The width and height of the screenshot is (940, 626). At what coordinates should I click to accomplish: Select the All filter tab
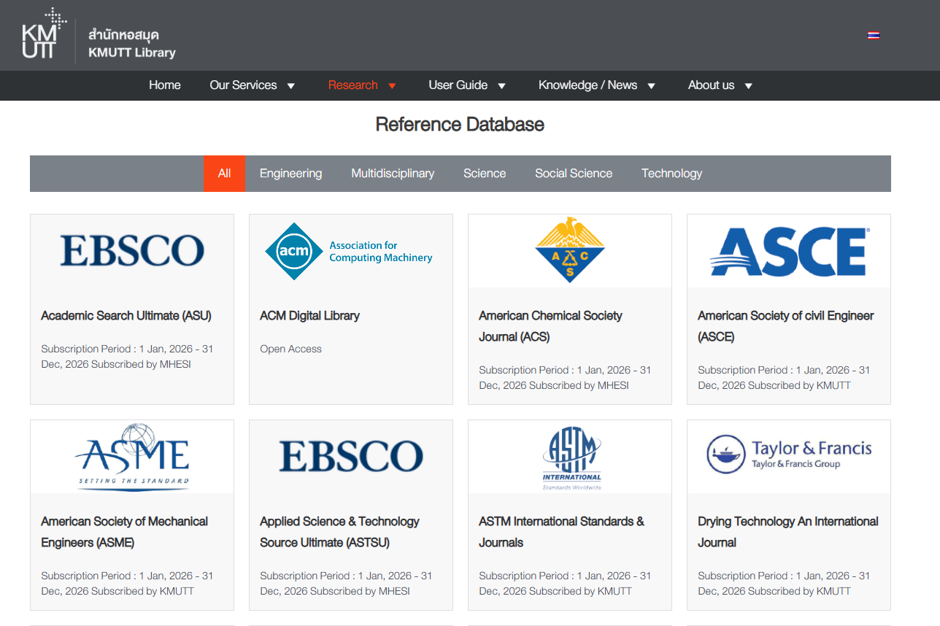click(x=224, y=173)
